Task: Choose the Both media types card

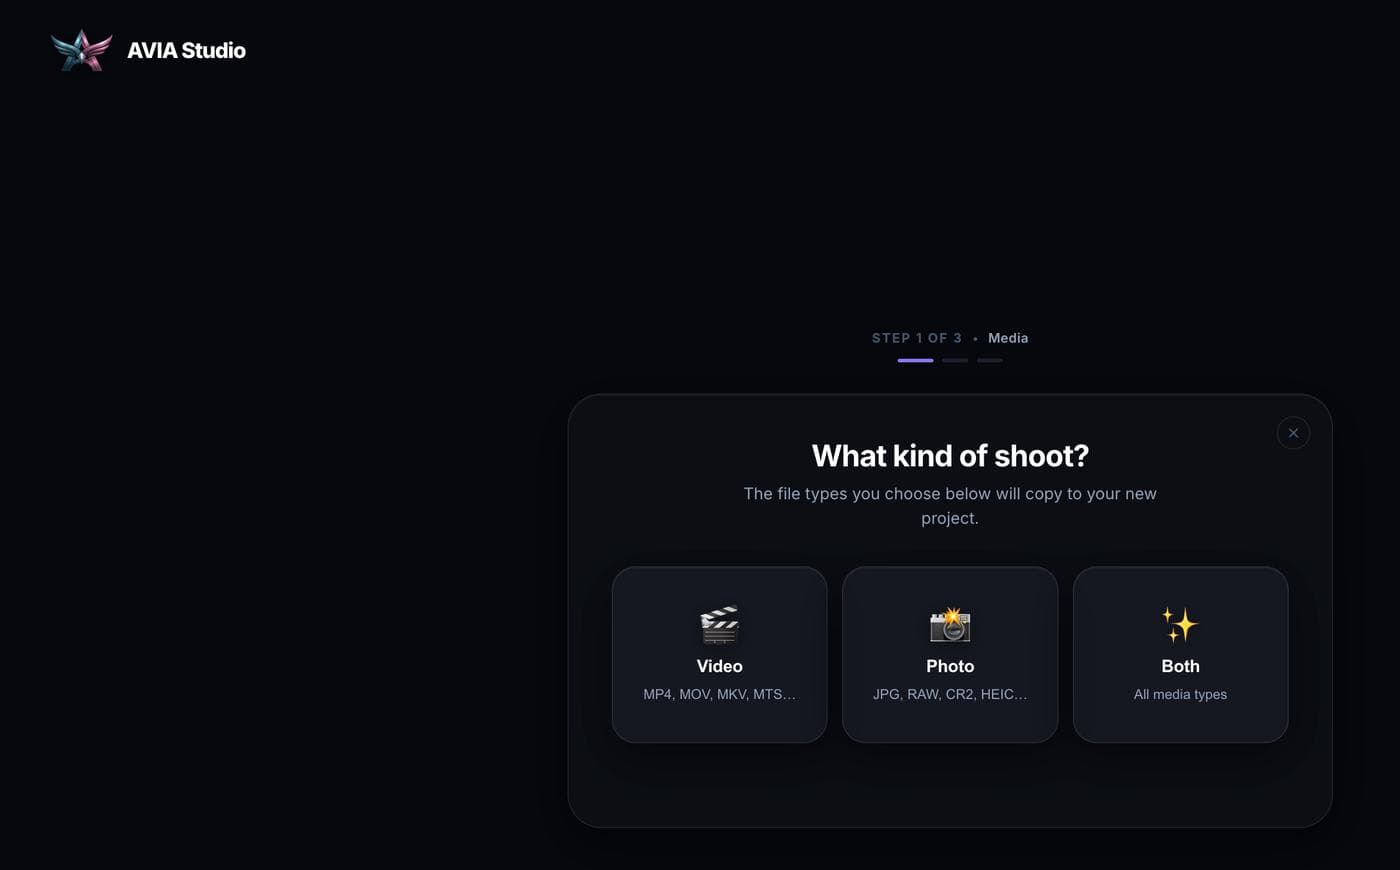Action: 1180,654
